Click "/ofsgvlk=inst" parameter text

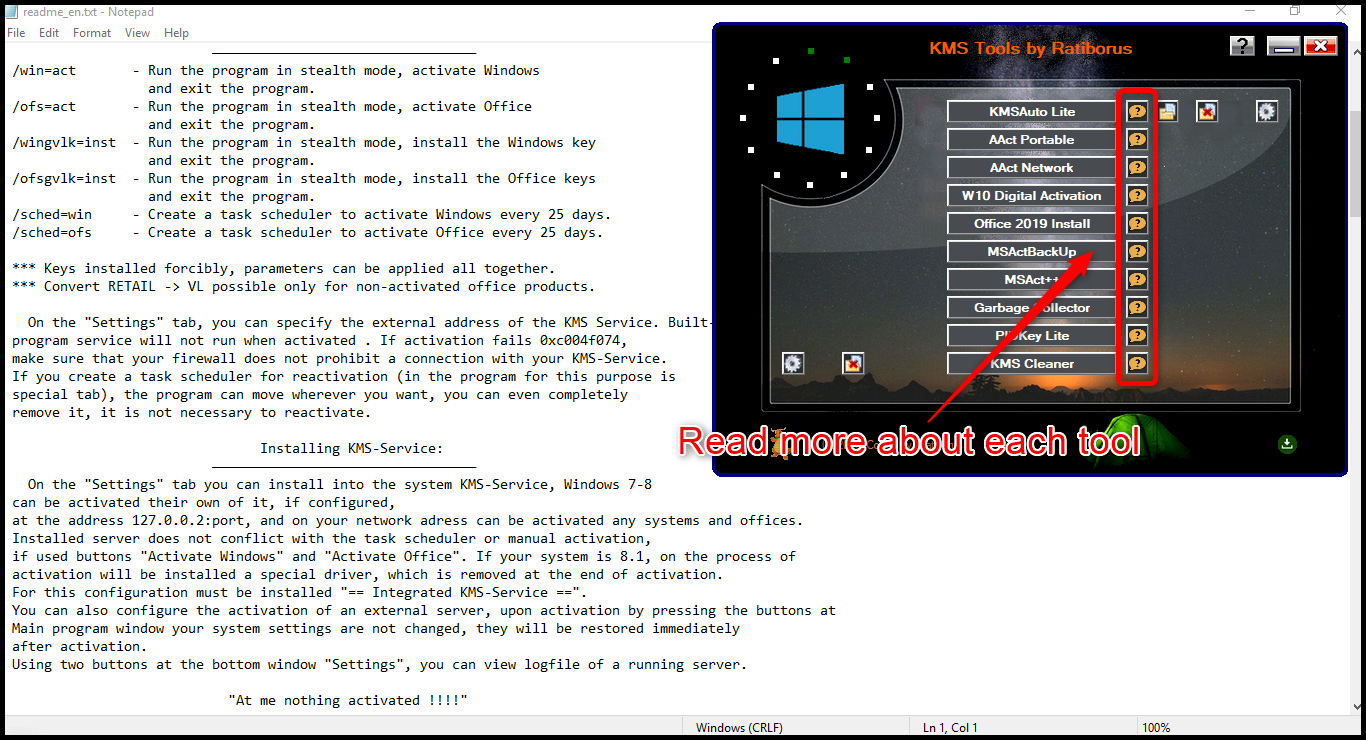64,179
